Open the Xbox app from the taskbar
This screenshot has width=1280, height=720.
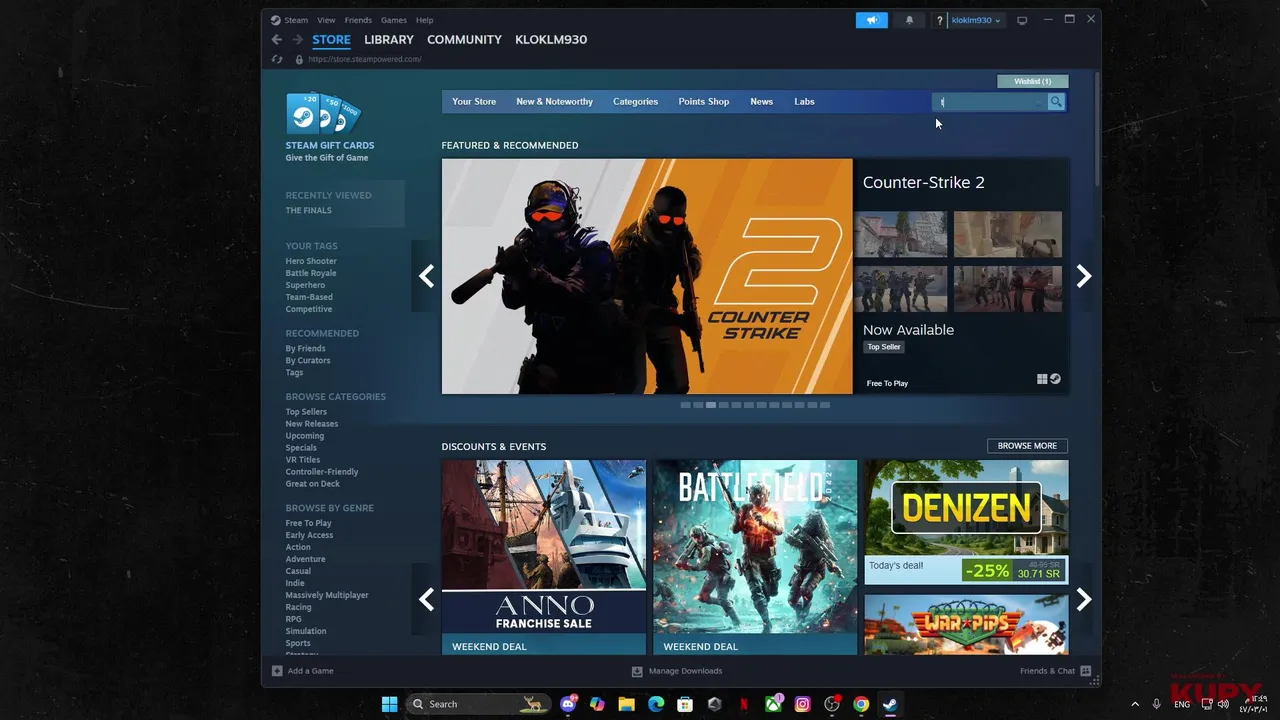point(773,704)
